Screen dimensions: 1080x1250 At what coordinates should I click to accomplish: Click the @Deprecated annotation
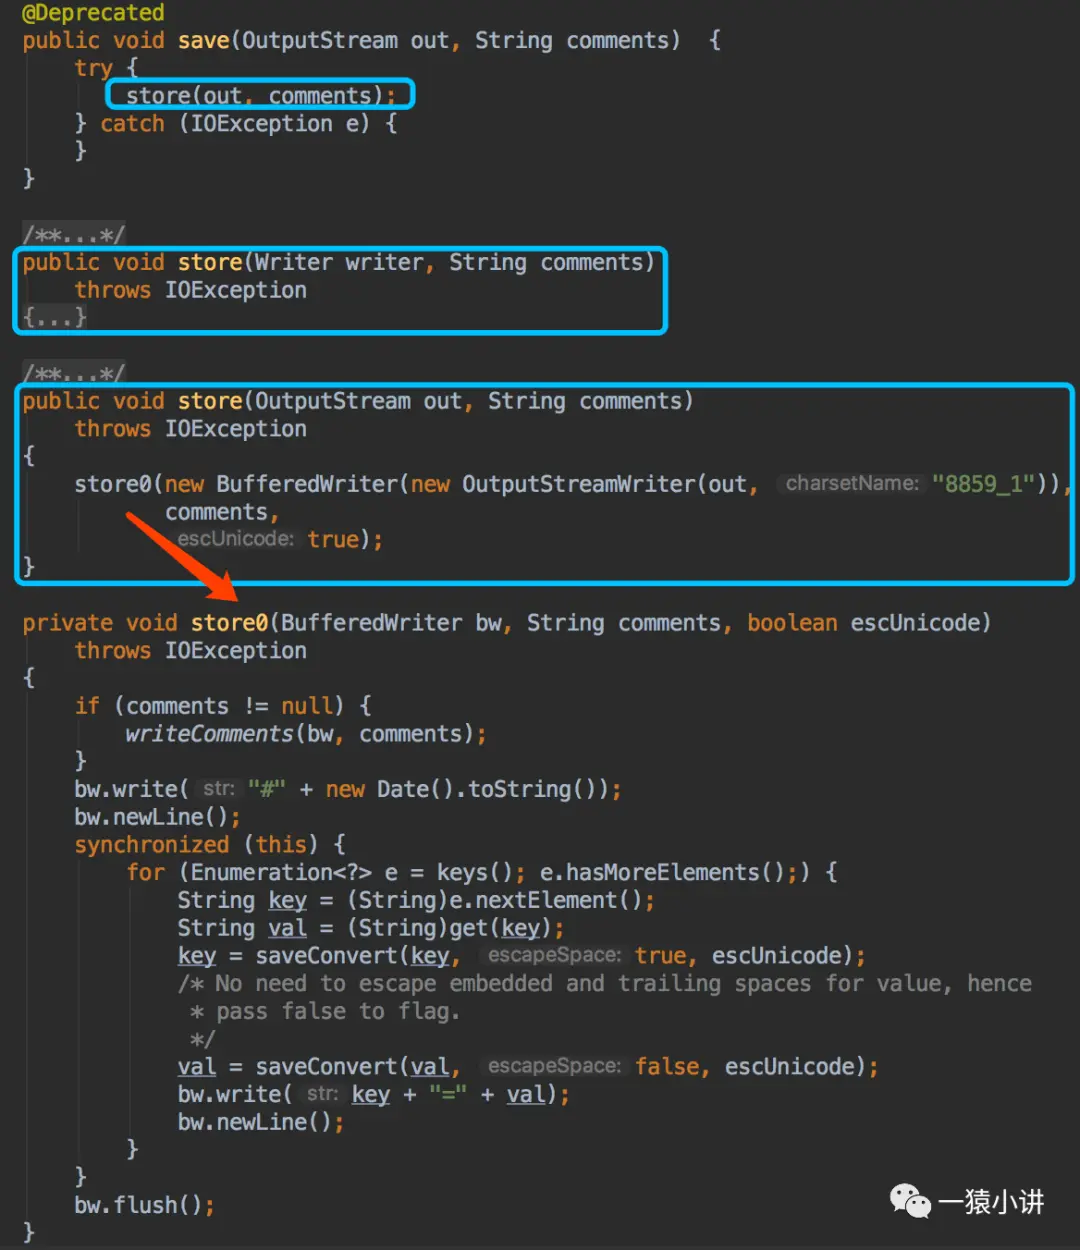coord(93,13)
